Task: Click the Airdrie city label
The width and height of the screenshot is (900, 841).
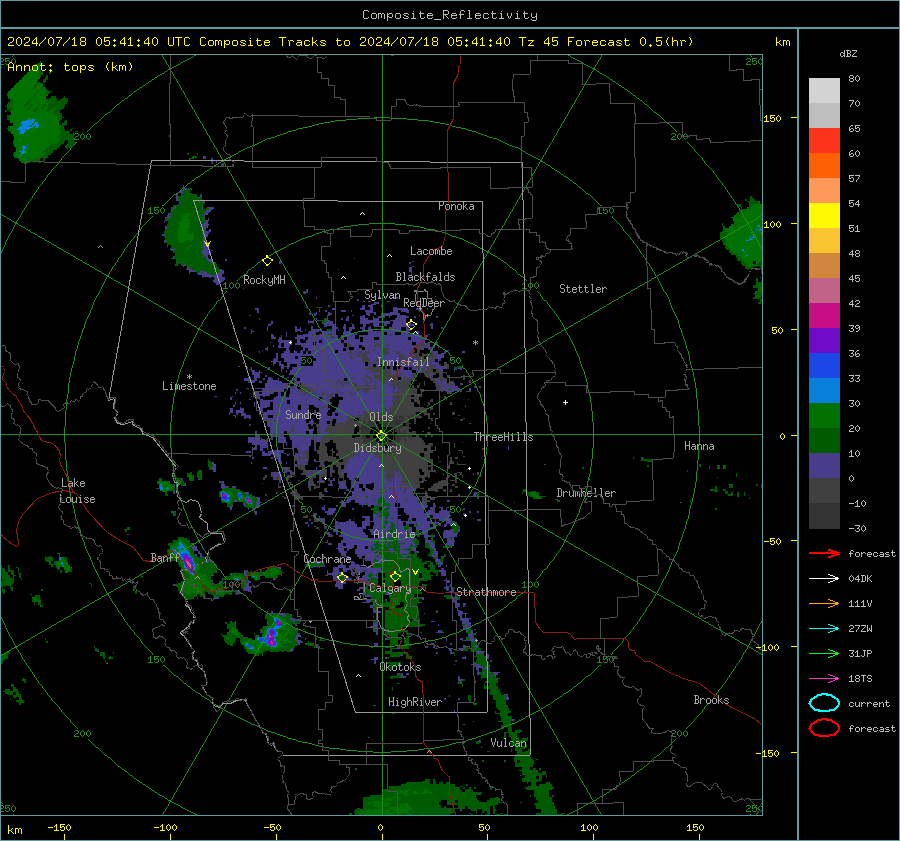Action: [x=394, y=534]
